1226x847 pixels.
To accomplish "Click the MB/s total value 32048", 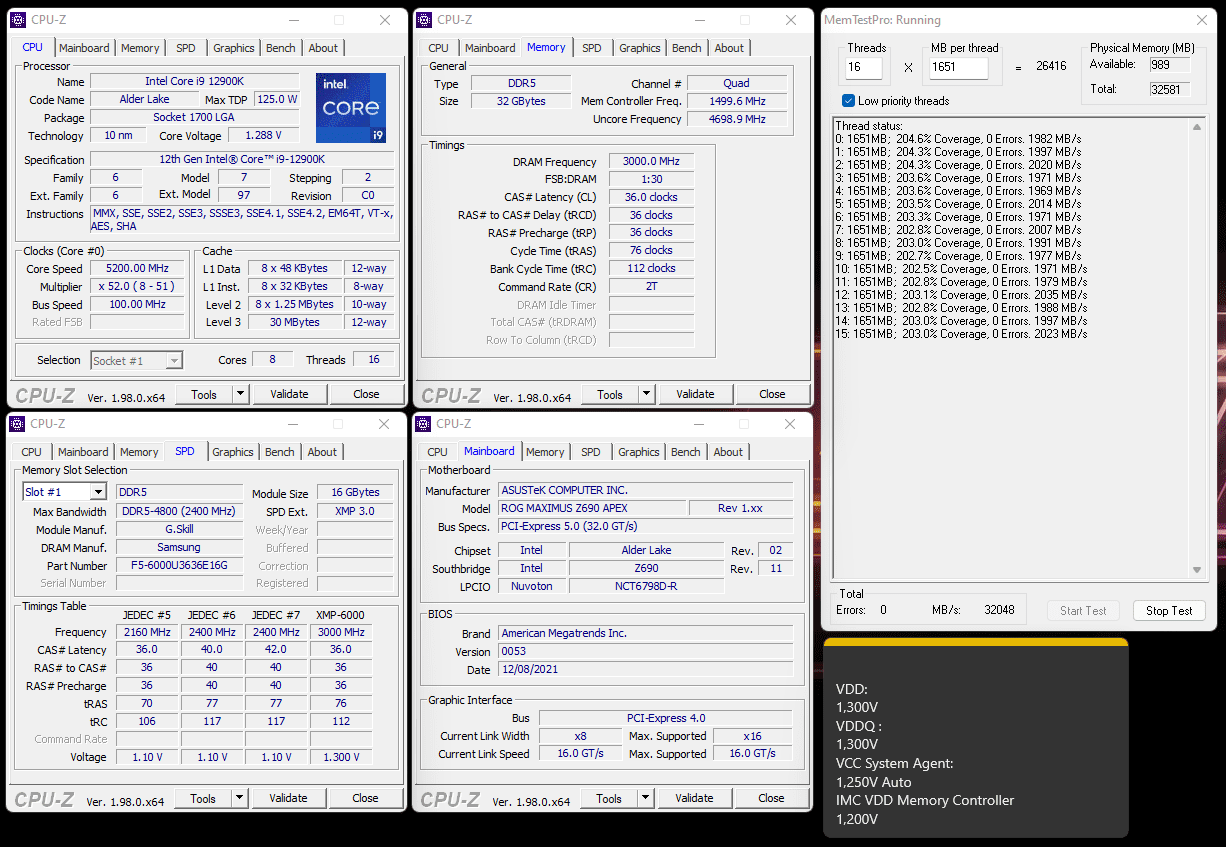I will point(999,610).
